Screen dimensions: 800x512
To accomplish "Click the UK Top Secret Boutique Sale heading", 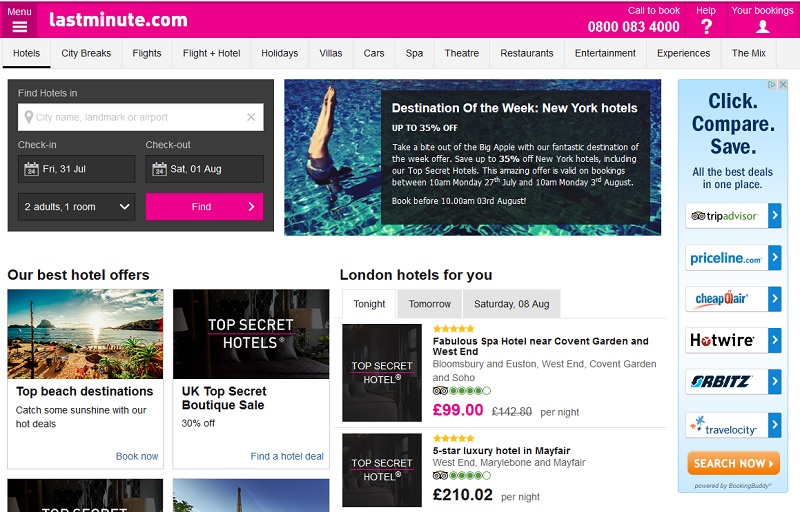I will 224,398.
